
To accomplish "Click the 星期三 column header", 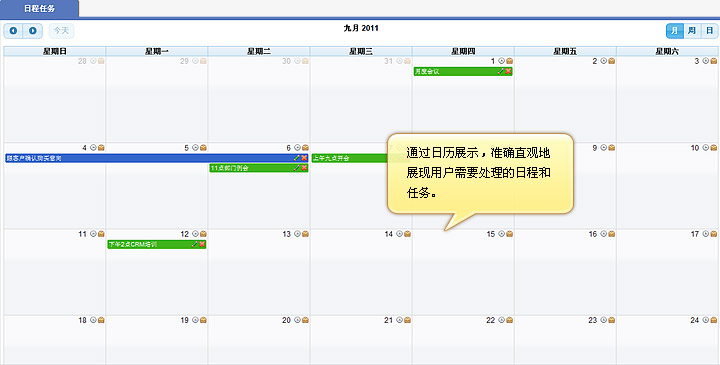I will [361, 51].
